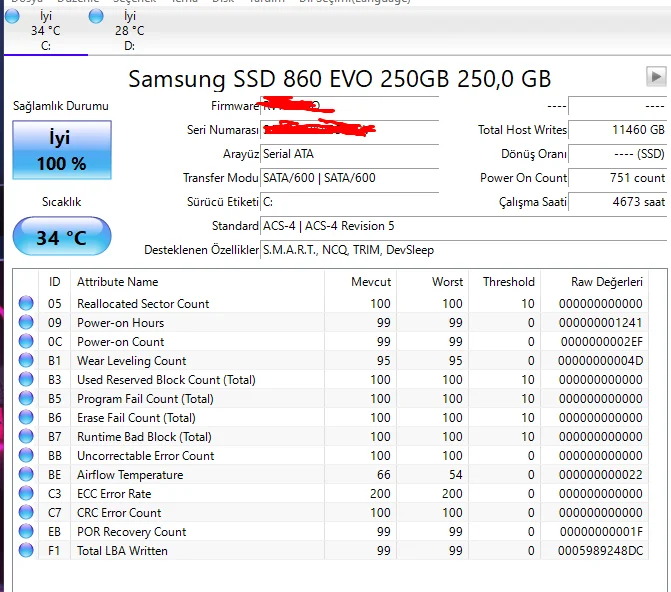Click the status orb for Power-on Hours

tap(26, 322)
